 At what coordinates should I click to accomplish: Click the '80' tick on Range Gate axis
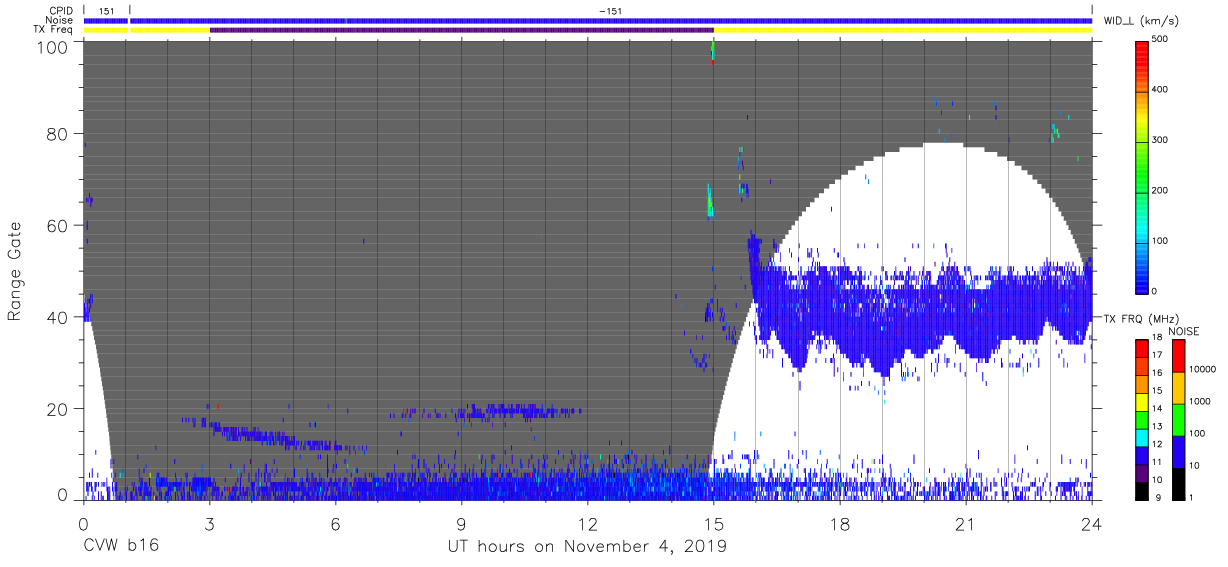[57, 134]
